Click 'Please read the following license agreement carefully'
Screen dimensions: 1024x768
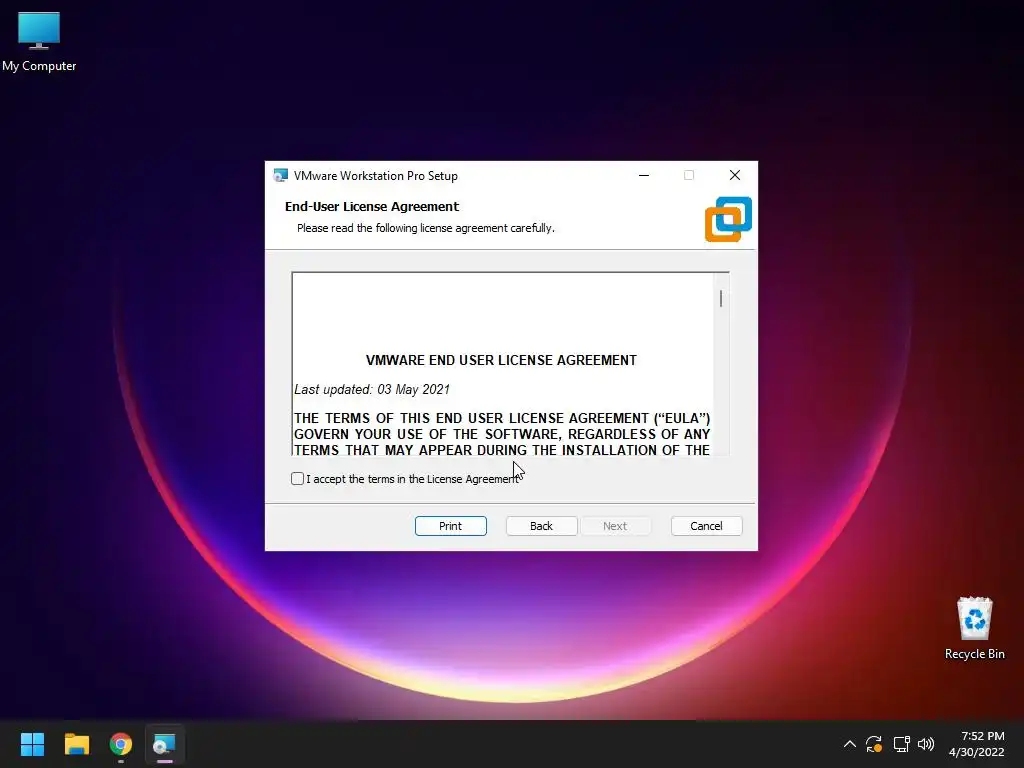[x=426, y=228]
